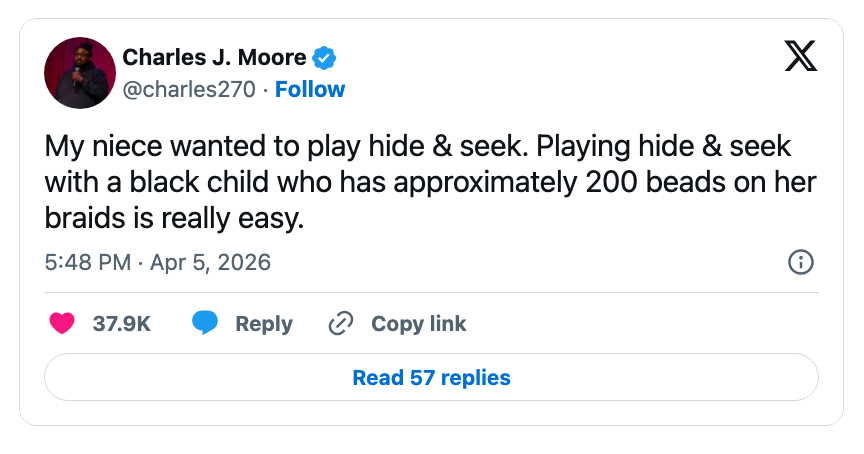This screenshot has width=864, height=454.
Task: Click the tweet's first line of text
Action: pos(418,146)
